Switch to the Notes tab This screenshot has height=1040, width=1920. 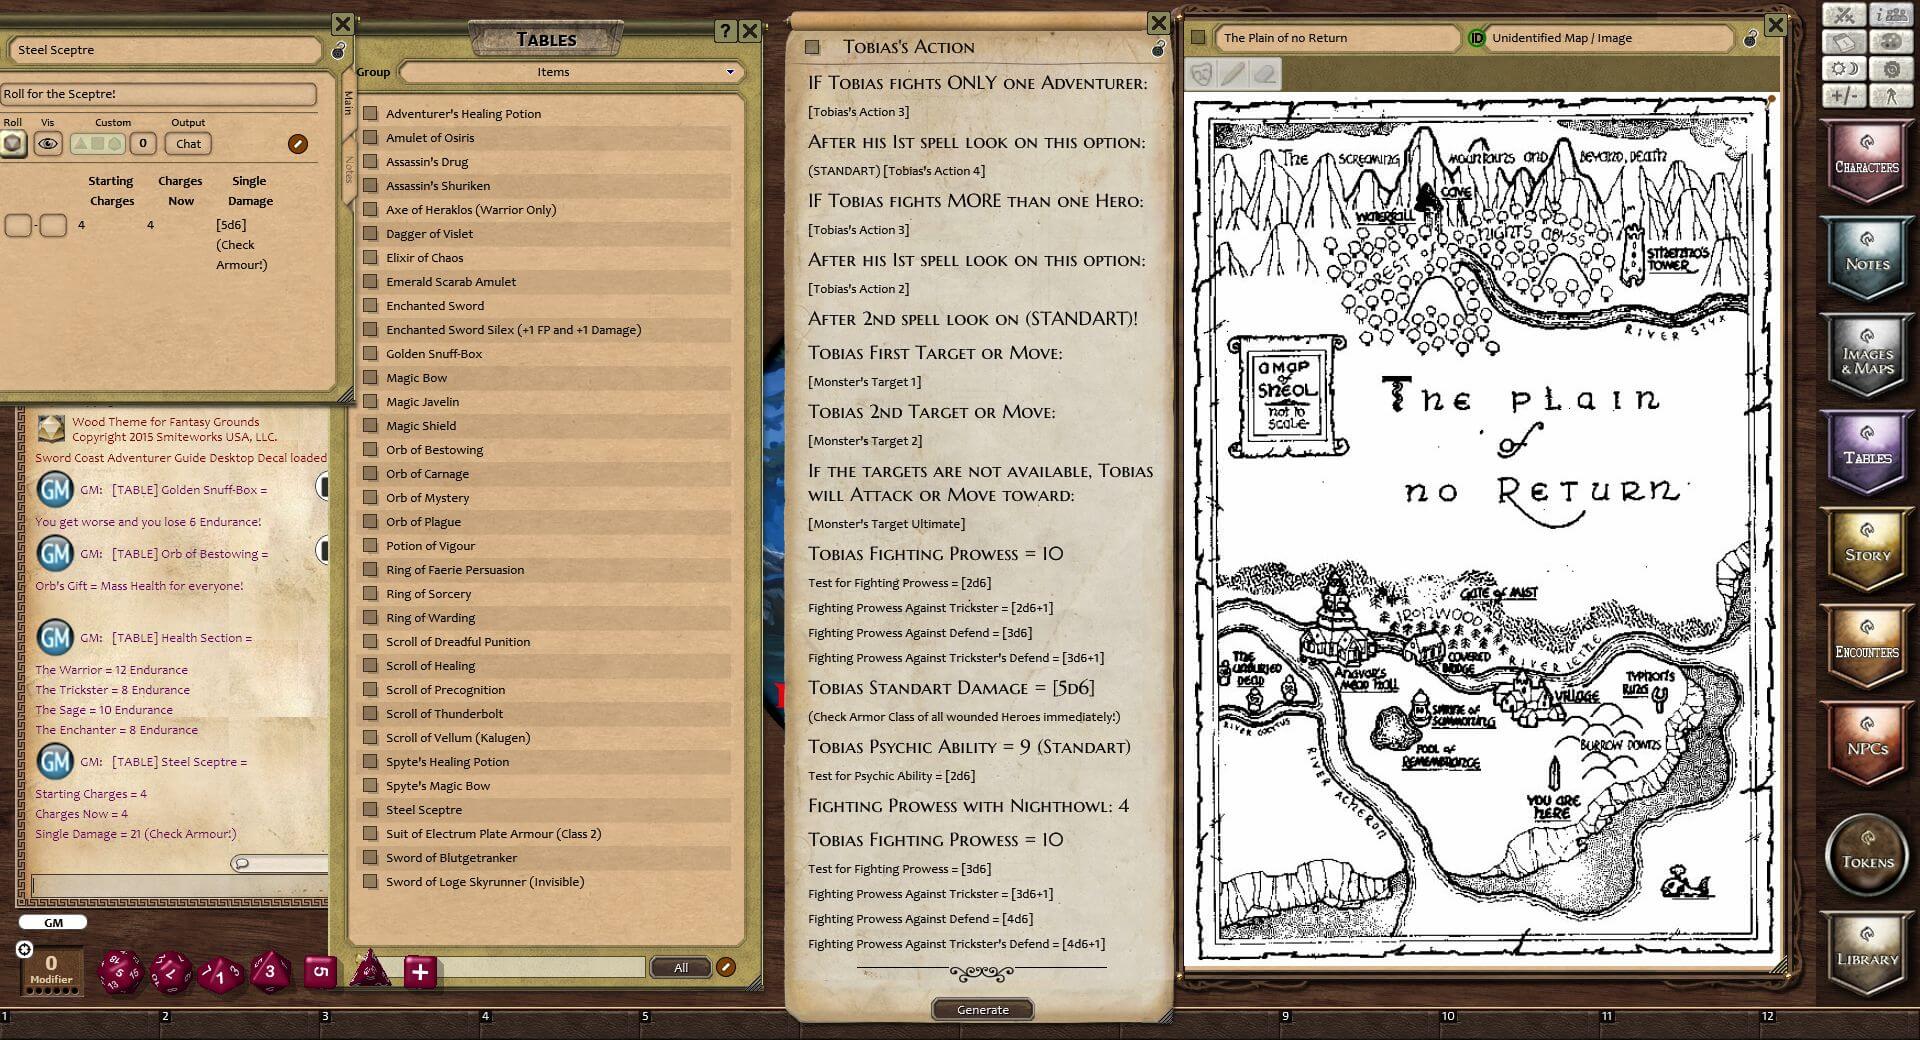[x=348, y=170]
